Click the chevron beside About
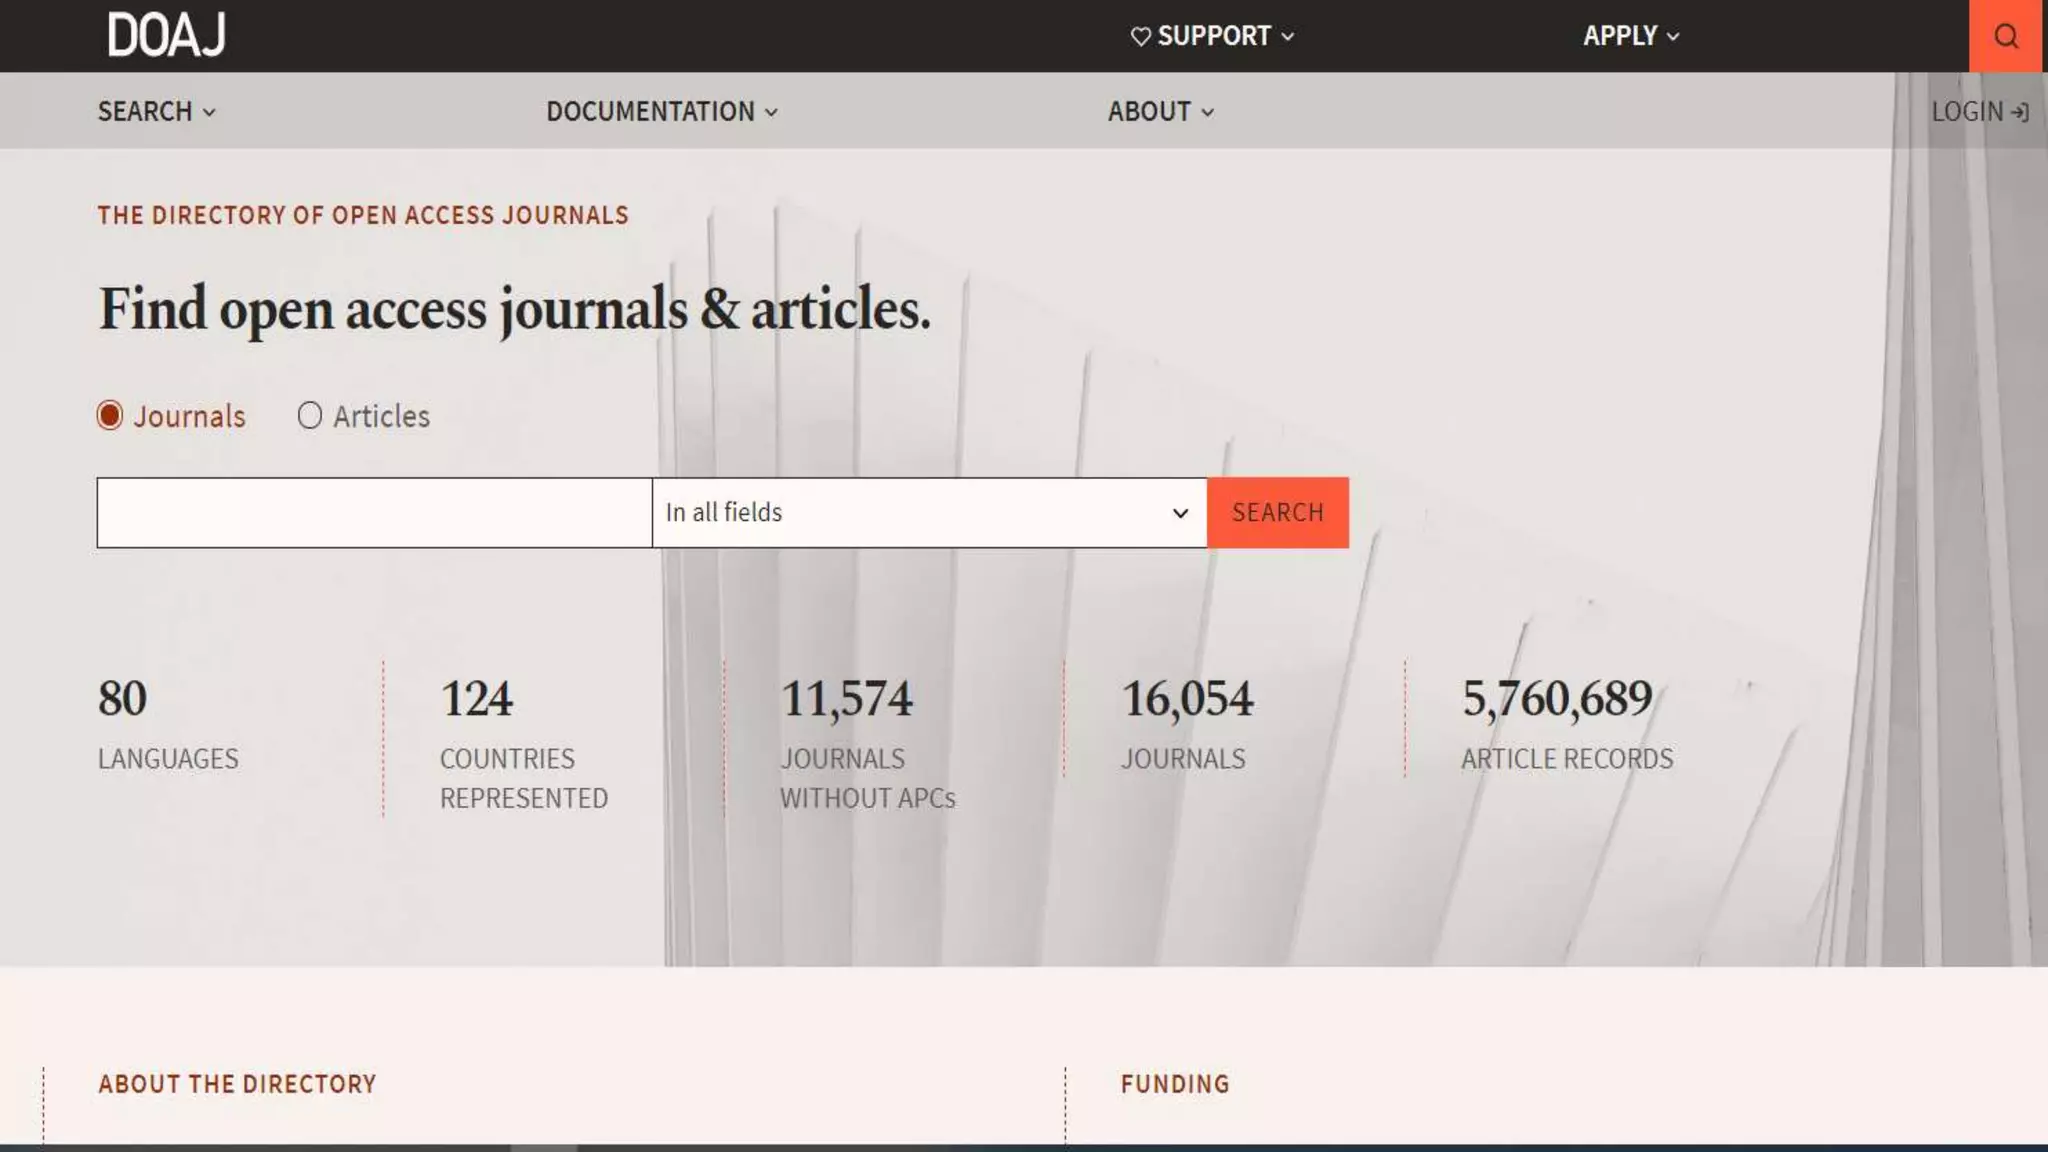 (x=1207, y=112)
